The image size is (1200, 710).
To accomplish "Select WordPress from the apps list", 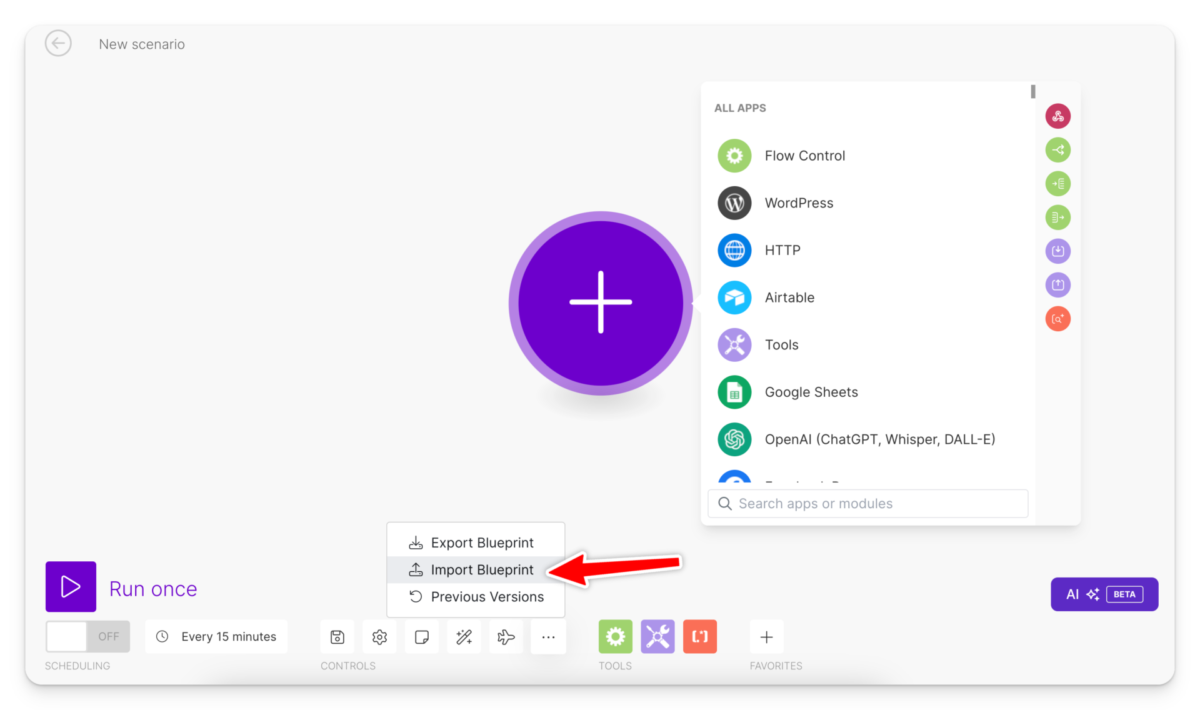I will 798,203.
